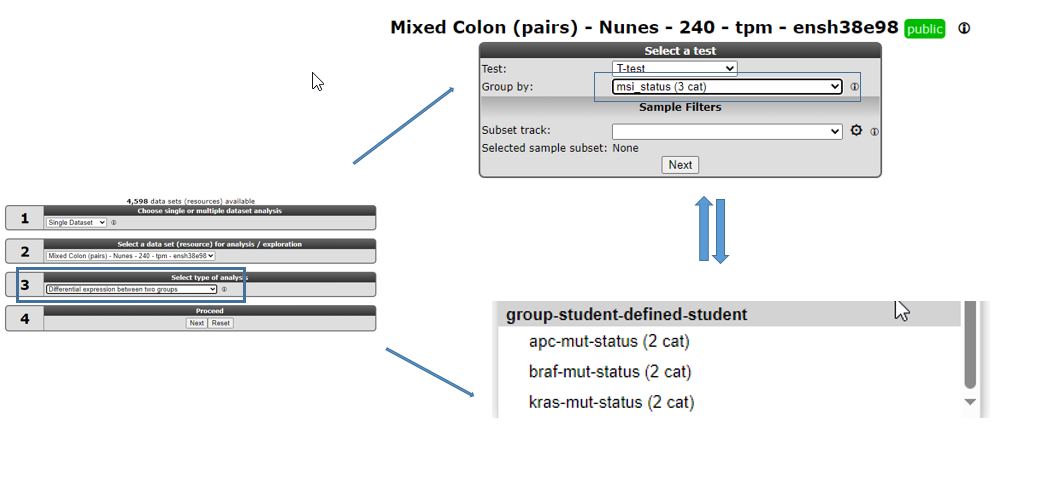
Task: Expand the Mixed Colon dataset selector
Action: (x=131, y=256)
